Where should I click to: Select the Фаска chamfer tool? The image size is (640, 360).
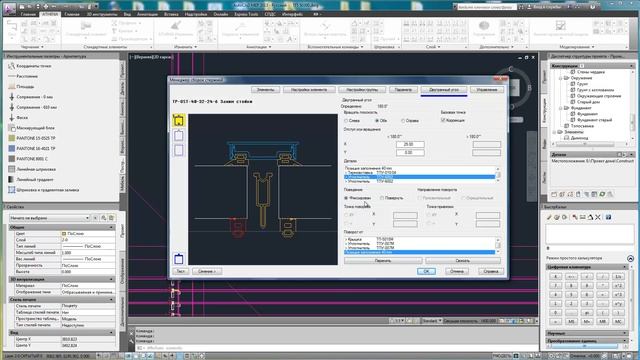(18, 118)
